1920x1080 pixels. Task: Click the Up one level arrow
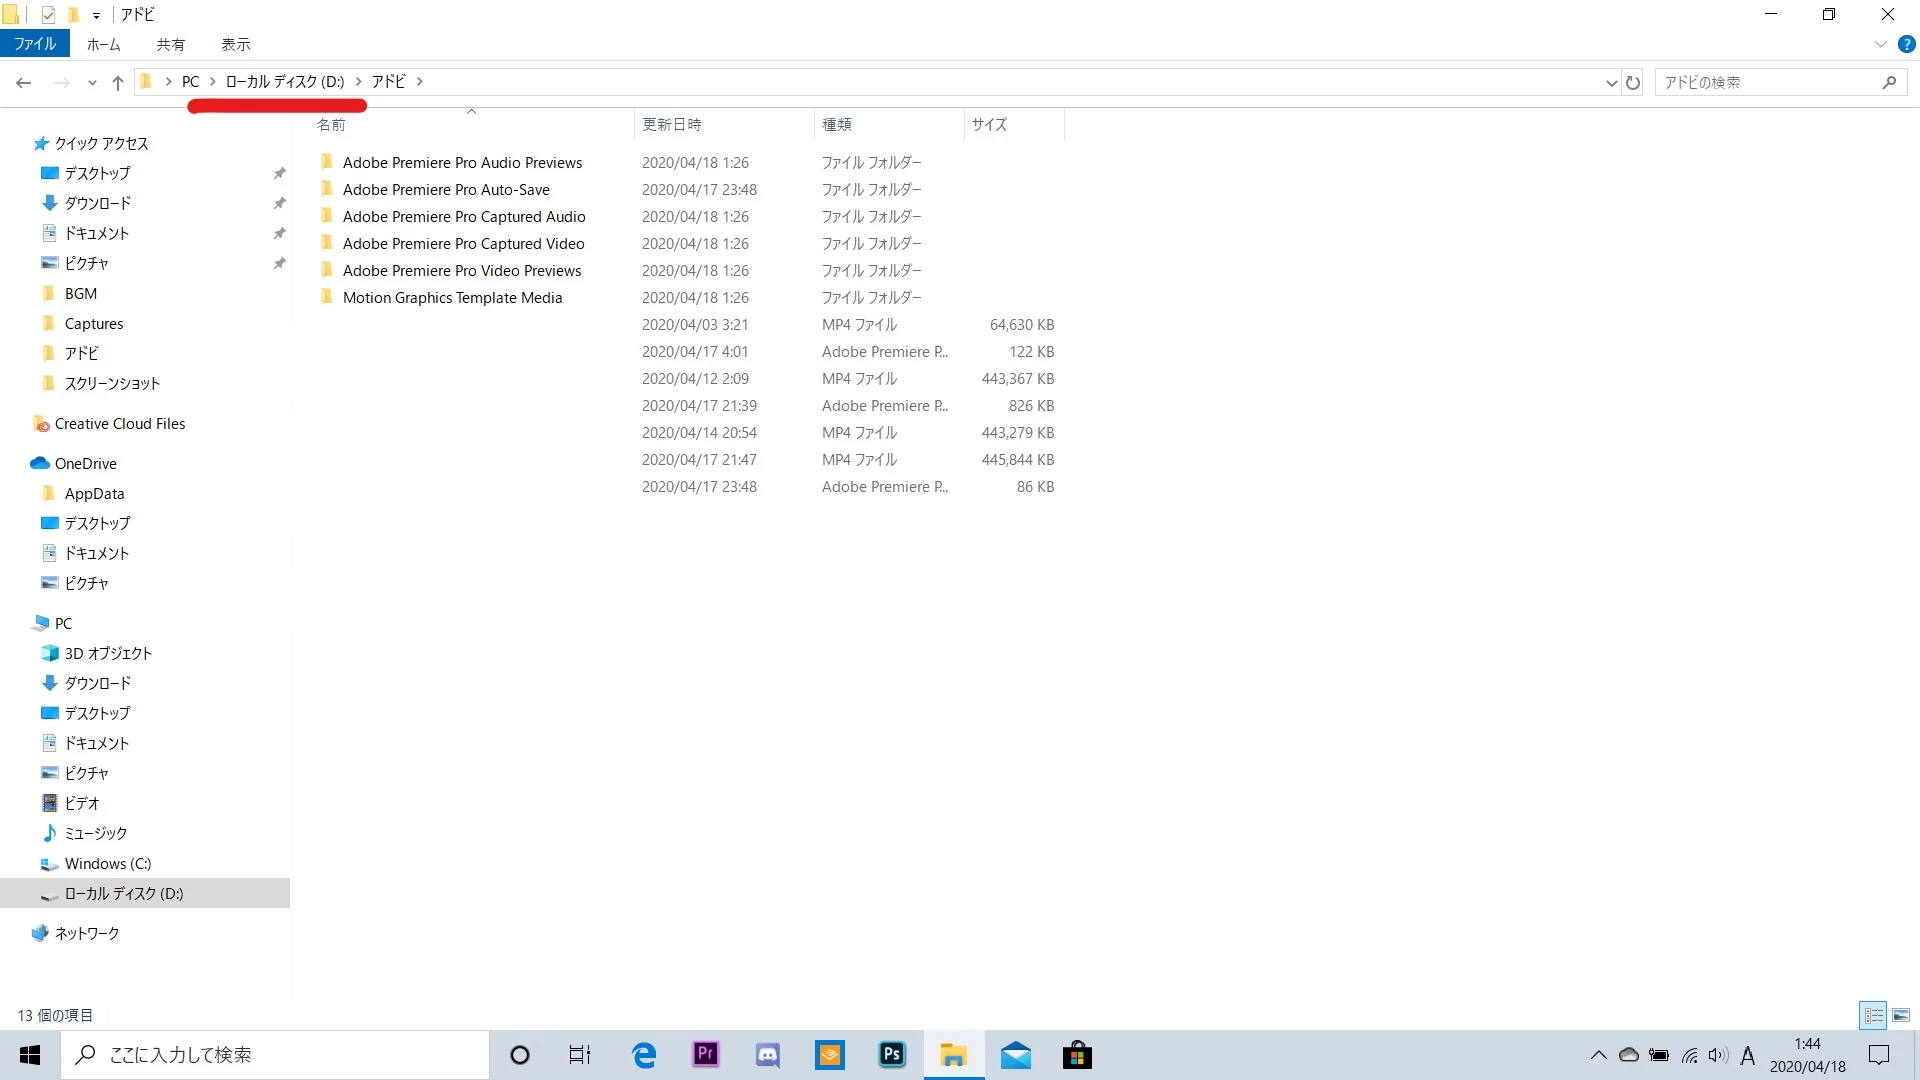pos(118,83)
